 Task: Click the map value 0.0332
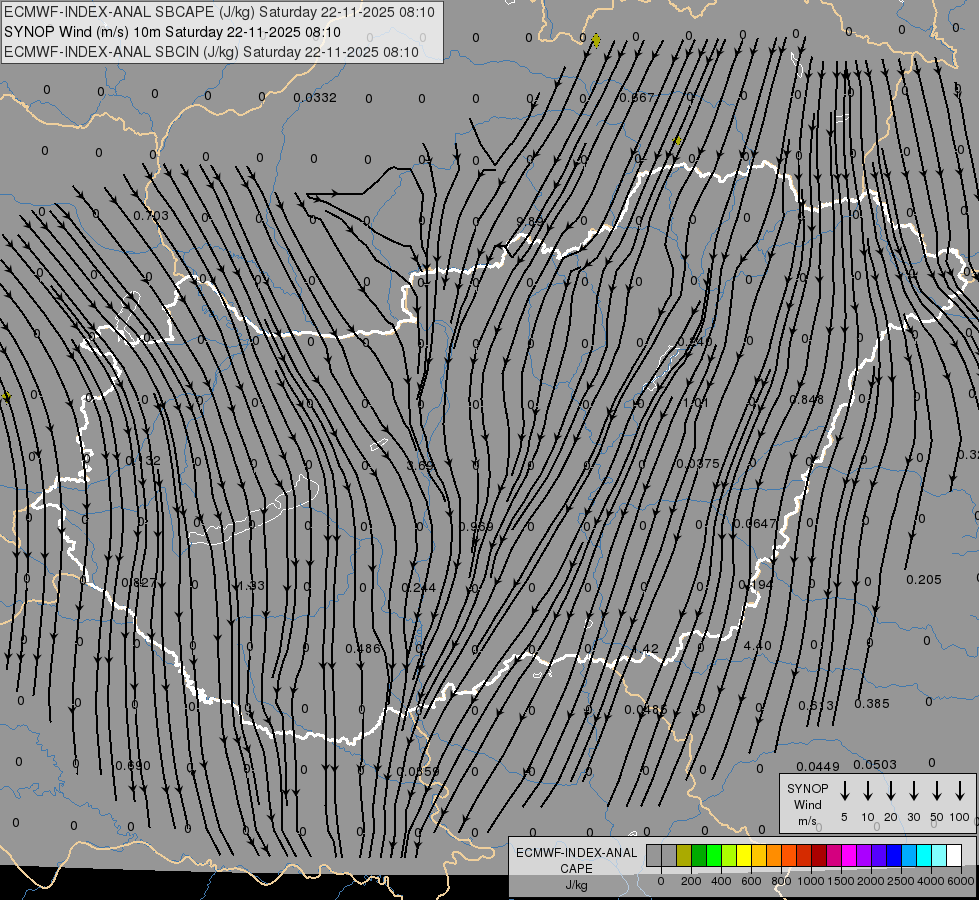point(315,97)
